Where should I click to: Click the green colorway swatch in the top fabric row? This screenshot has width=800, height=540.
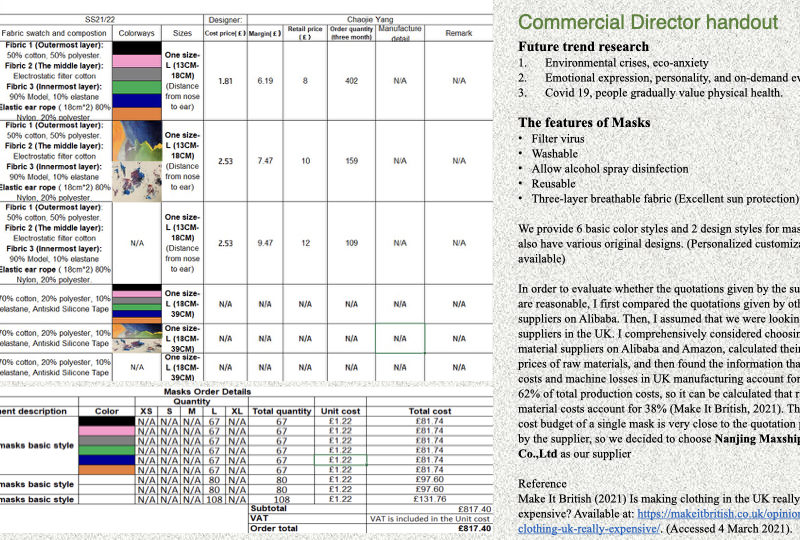coord(137,87)
